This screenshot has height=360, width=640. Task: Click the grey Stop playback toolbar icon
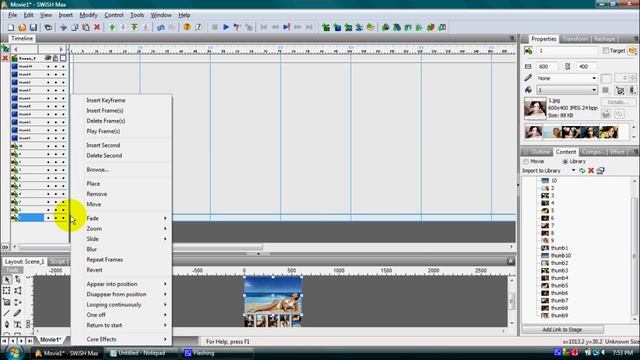215,27
